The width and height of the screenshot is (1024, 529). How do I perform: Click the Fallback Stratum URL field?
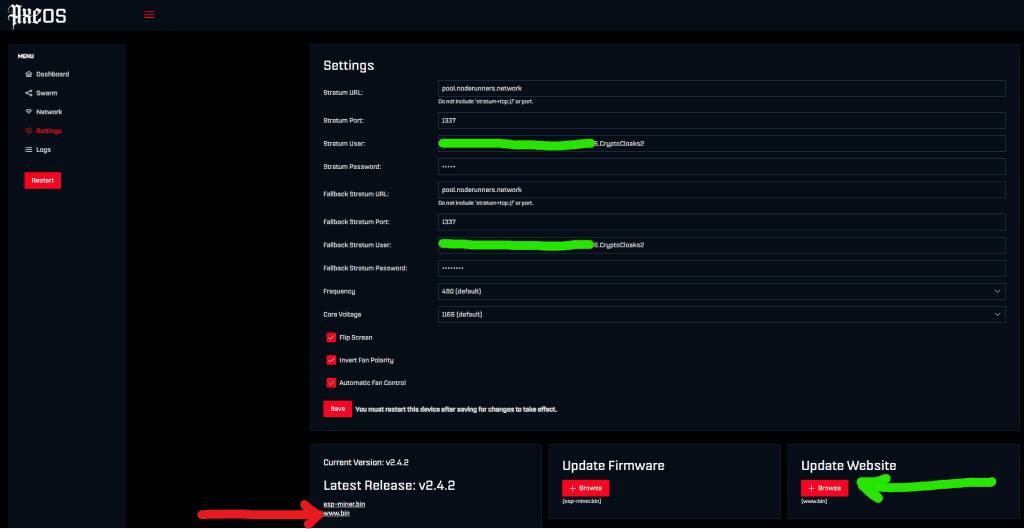722,190
